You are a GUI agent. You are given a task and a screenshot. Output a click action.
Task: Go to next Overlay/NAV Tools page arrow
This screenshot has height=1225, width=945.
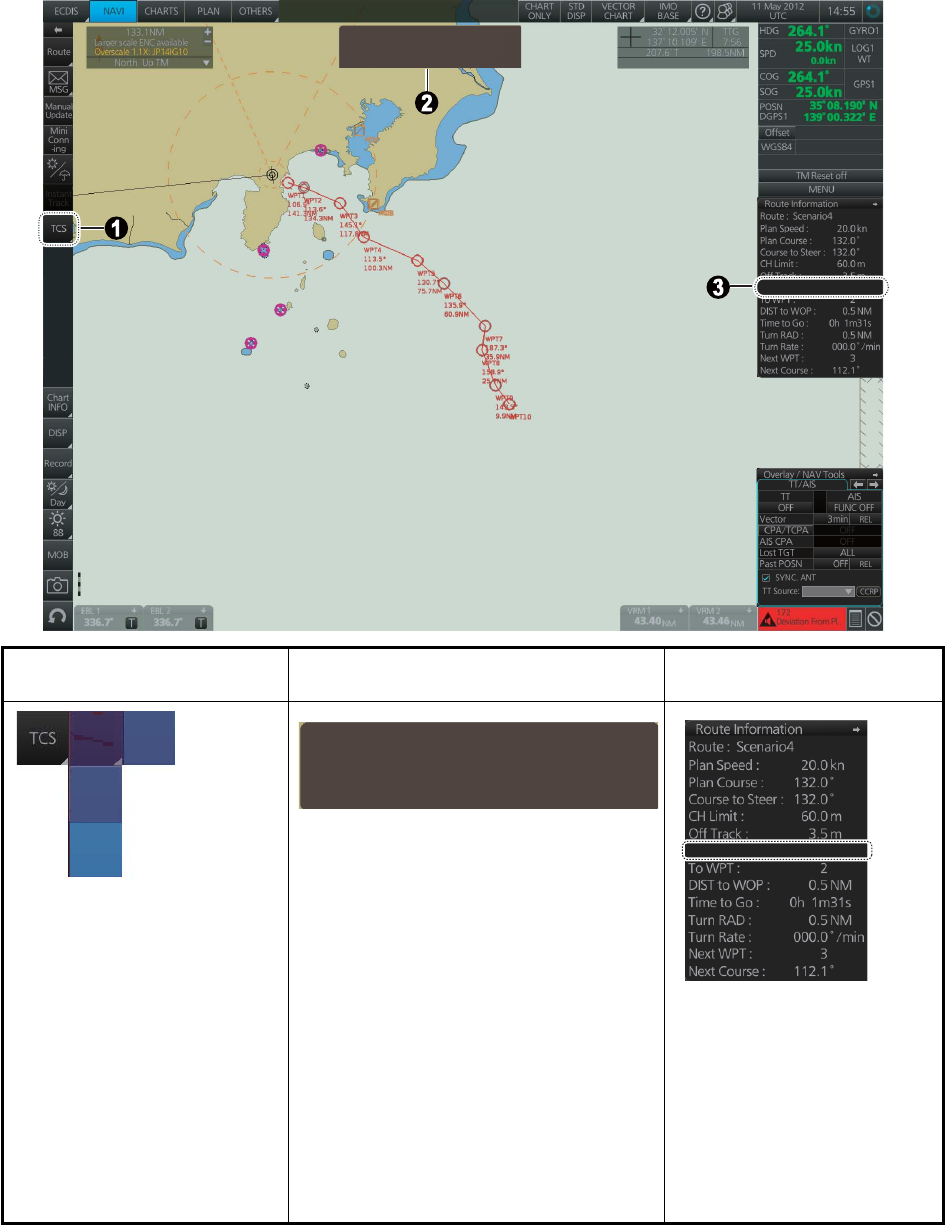click(x=872, y=485)
